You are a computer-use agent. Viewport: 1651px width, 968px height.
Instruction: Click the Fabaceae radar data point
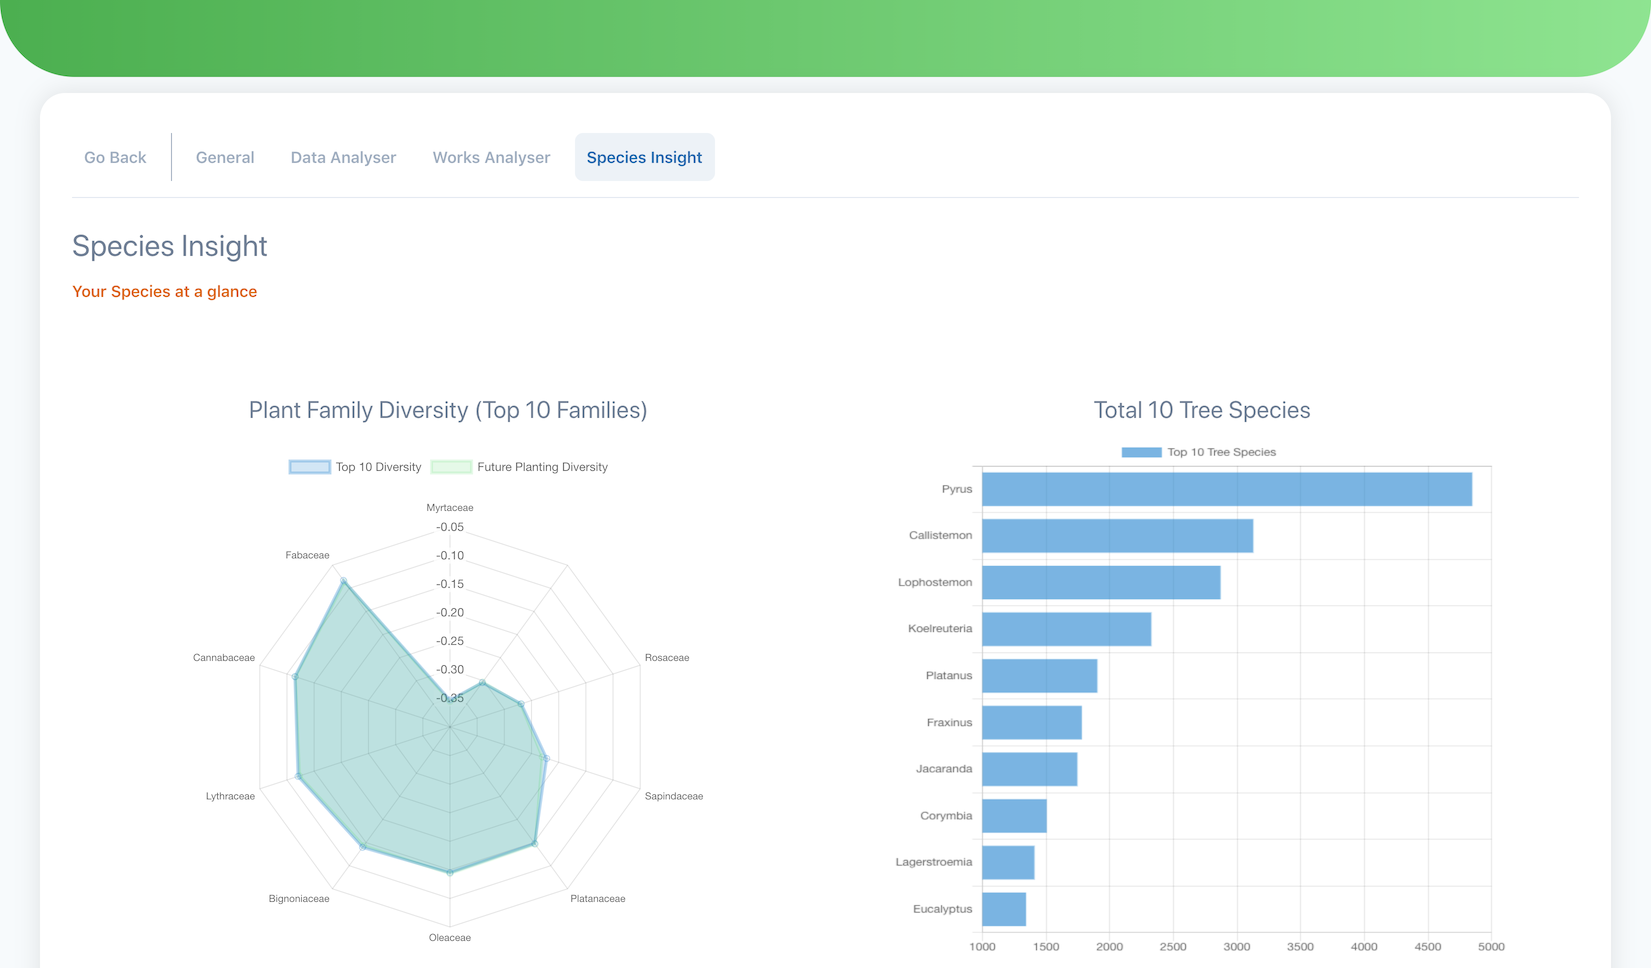[x=344, y=581]
